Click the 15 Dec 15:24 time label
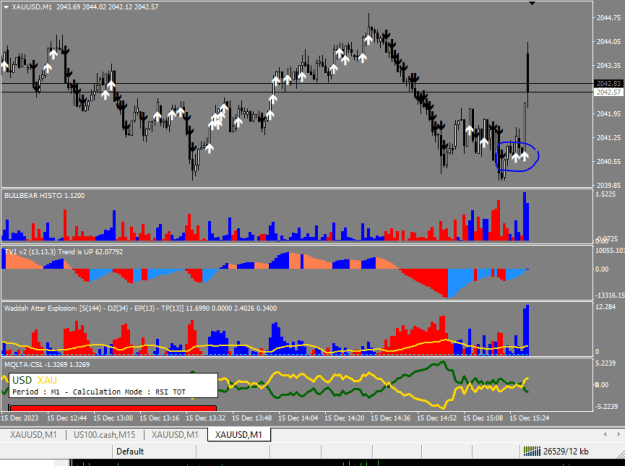This screenshot has height=466, width=625. click(529, 418)
